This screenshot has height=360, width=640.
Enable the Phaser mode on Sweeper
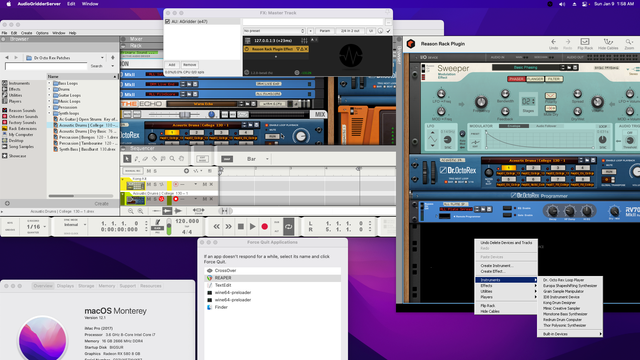tap(516, 79)
